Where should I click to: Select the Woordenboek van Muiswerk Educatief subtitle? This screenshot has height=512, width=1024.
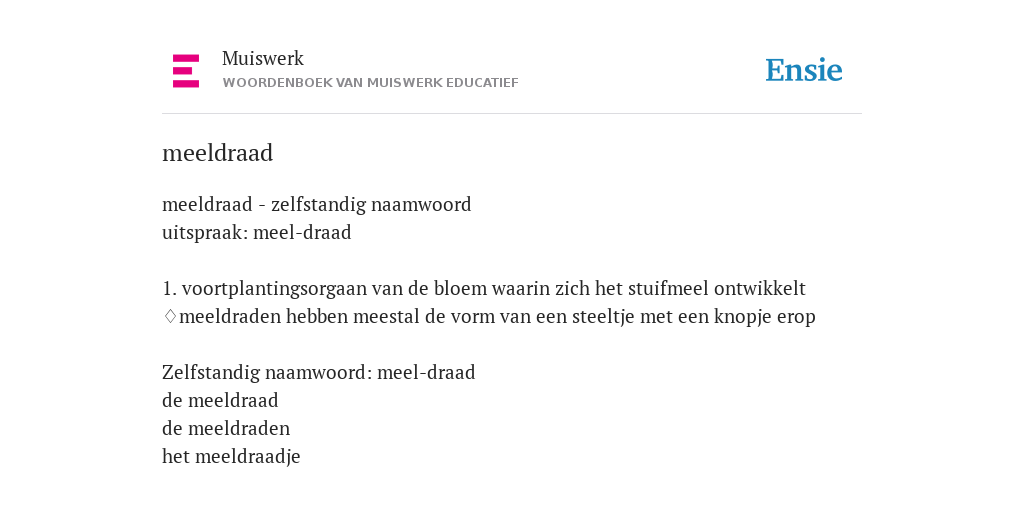370,83
